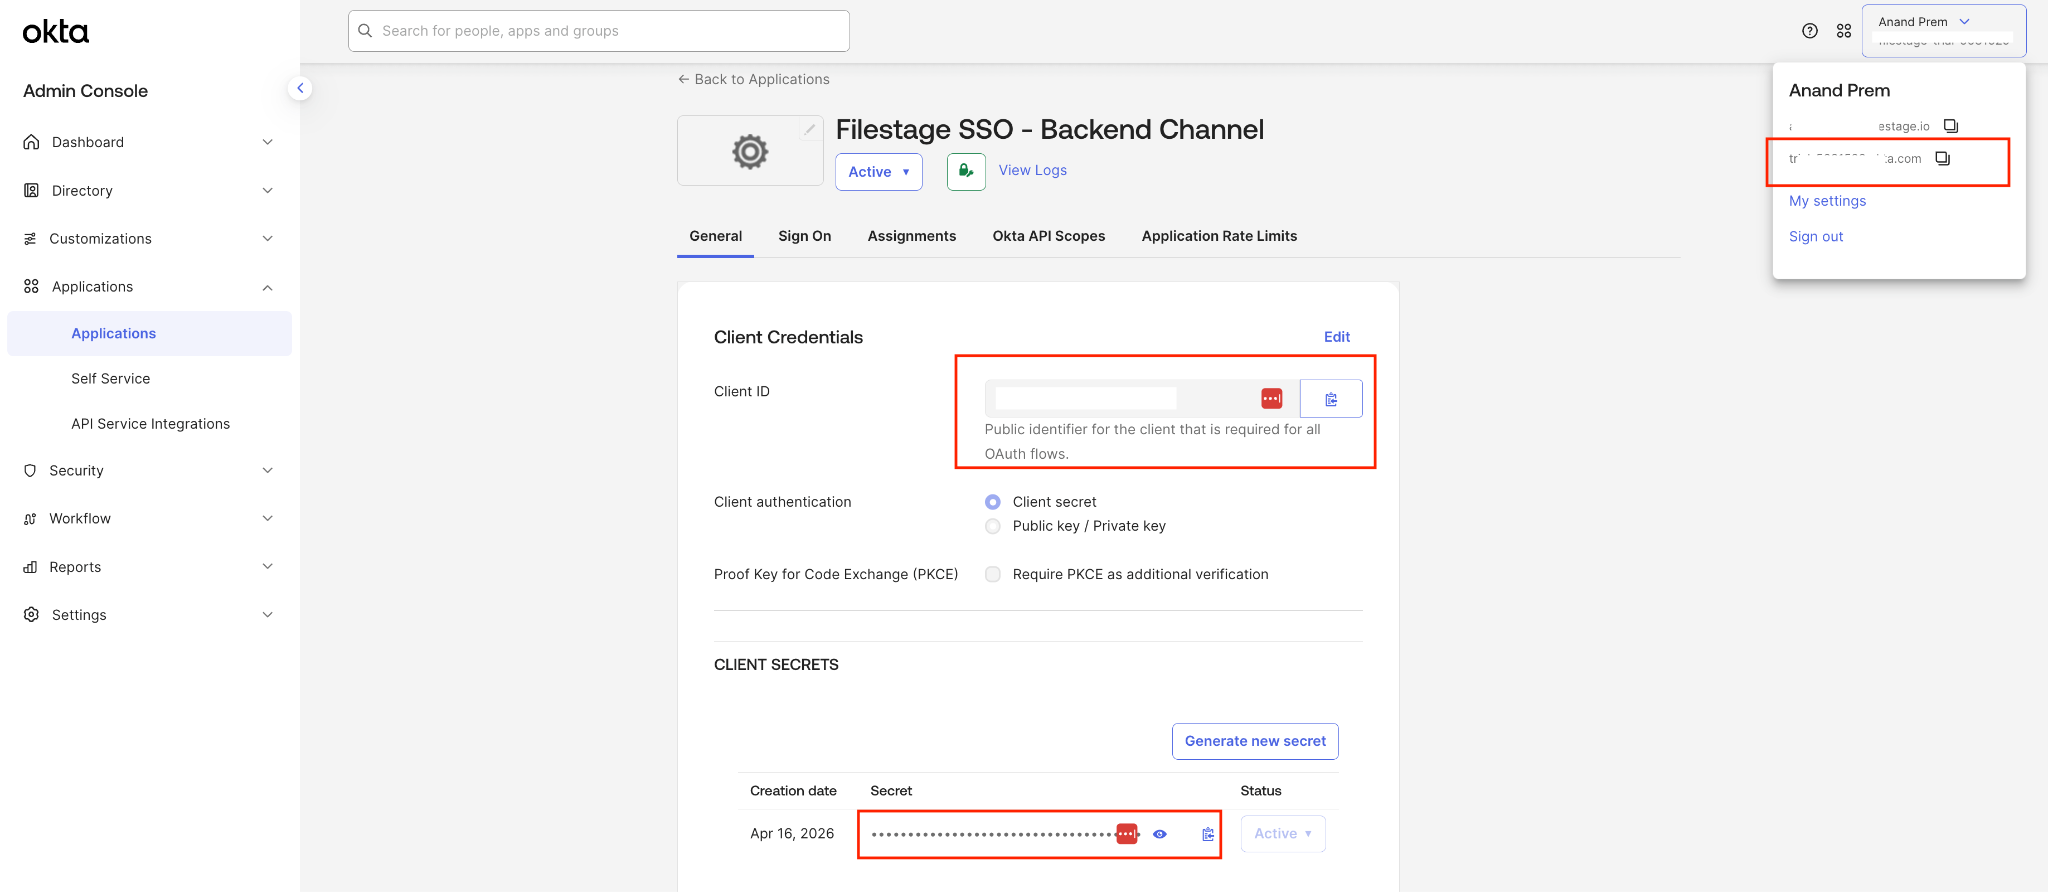Open the Active status dropdown near title
This screenshot has height=892, width=2048.
pyautogui.click(x=879, y=171)
